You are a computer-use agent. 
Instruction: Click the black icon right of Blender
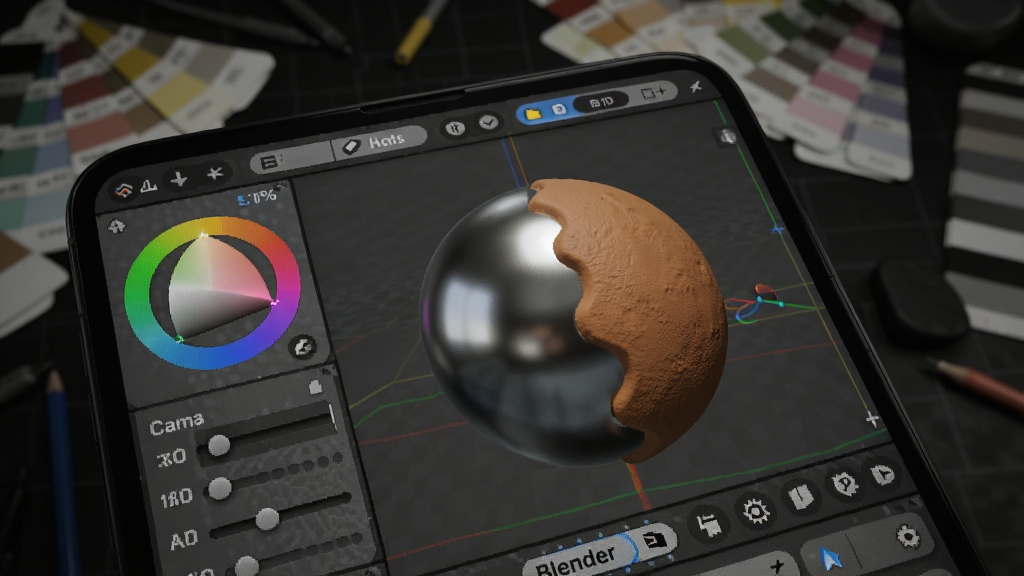(654, 540)
